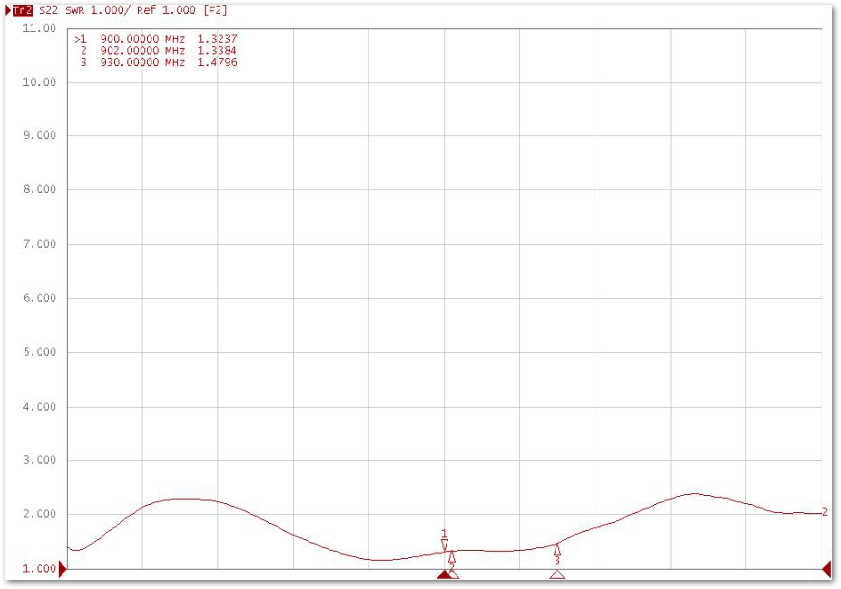841x589 pixels.
Task: Select marker 1 arrow on the trace
Action: click(x=445, y=543)
